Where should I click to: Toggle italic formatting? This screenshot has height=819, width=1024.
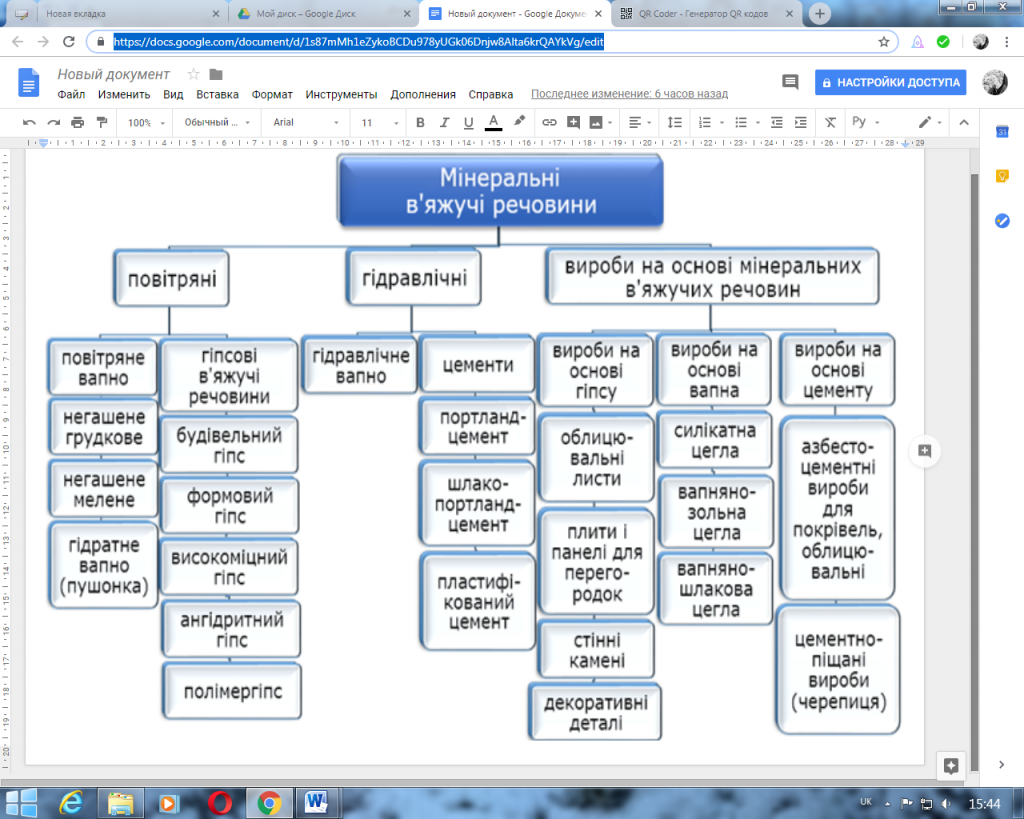(x=444, y=122)
